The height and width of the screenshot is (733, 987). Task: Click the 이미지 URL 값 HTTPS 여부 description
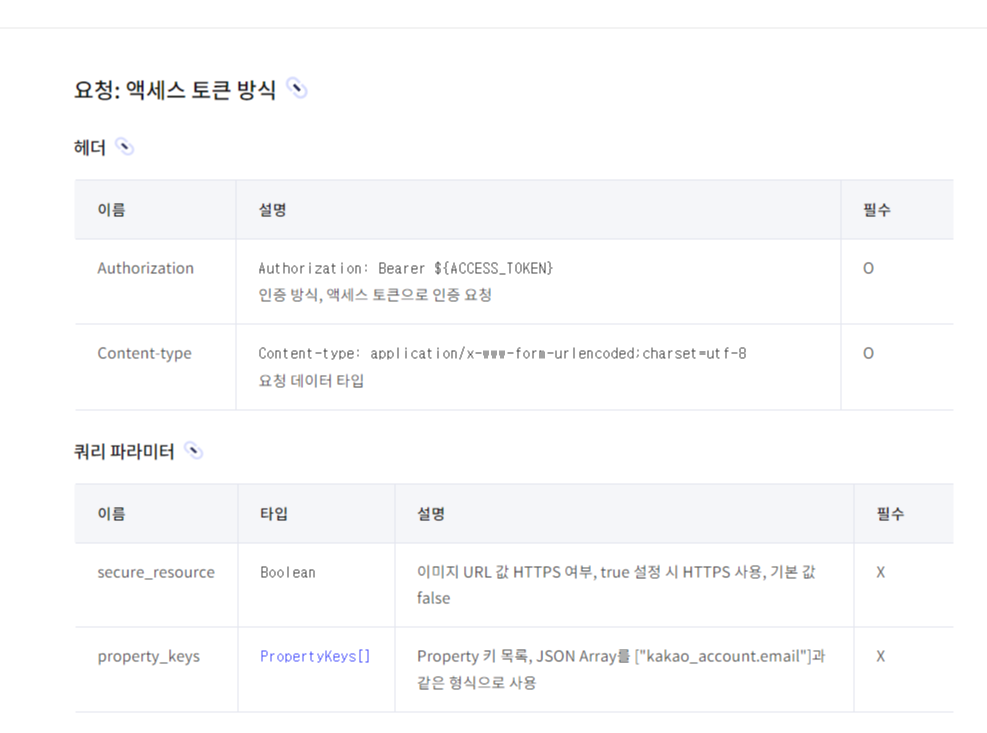(616, 584)
